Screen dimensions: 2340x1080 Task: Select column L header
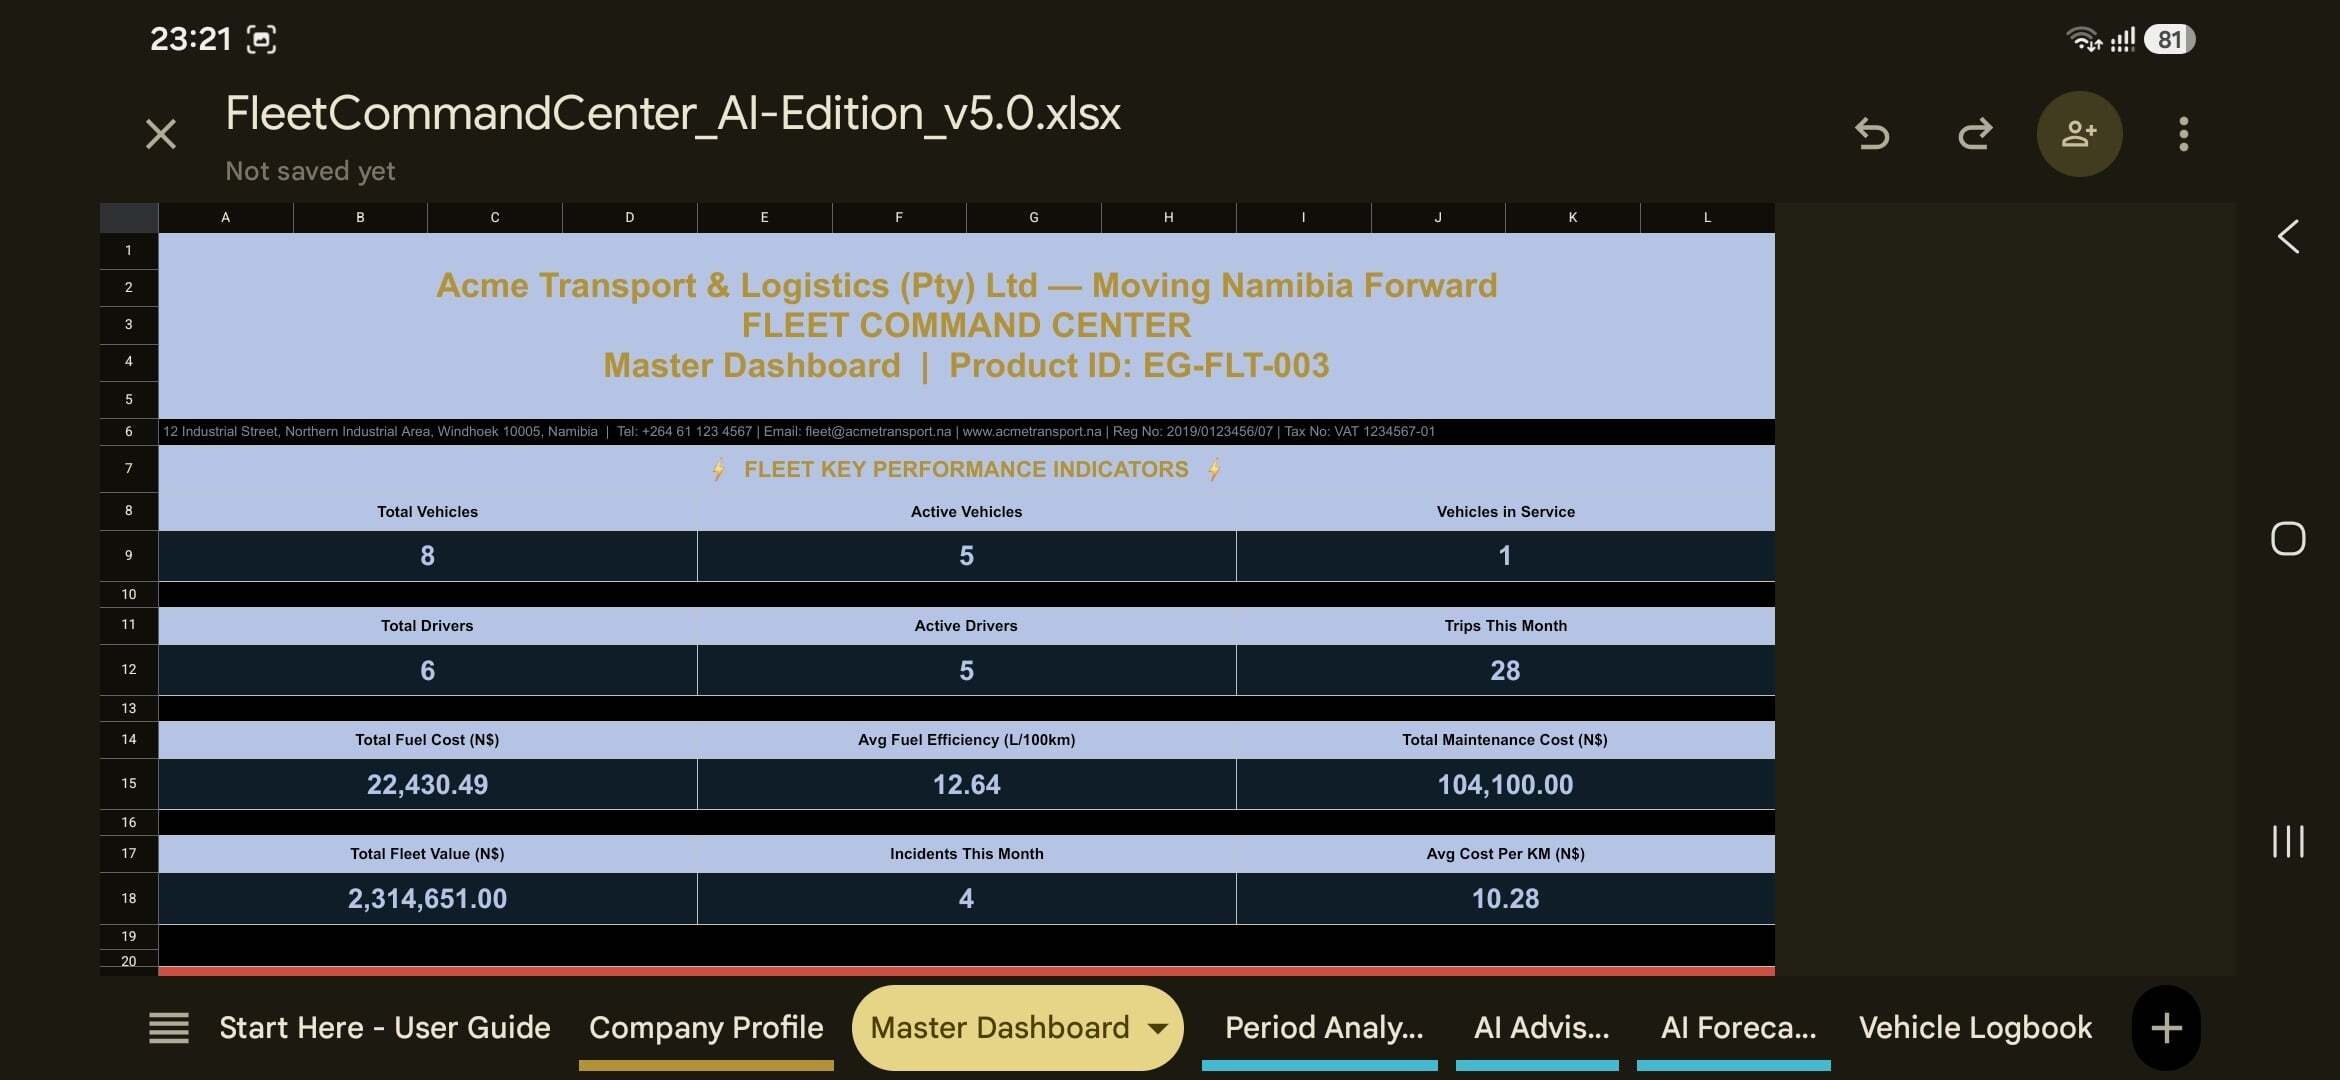coord(1707,217)
